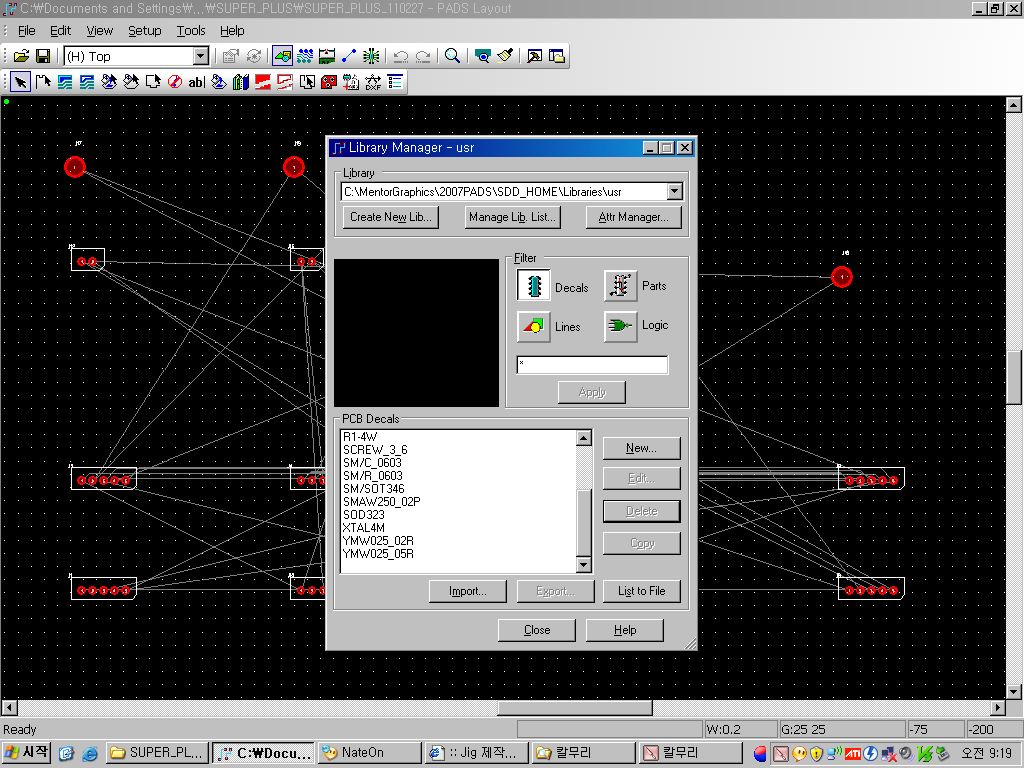Image resolution: width=1024 pixels, height=768 pixels.
Task: Toggle the Decals filter button
Action: tap(534, 286)
